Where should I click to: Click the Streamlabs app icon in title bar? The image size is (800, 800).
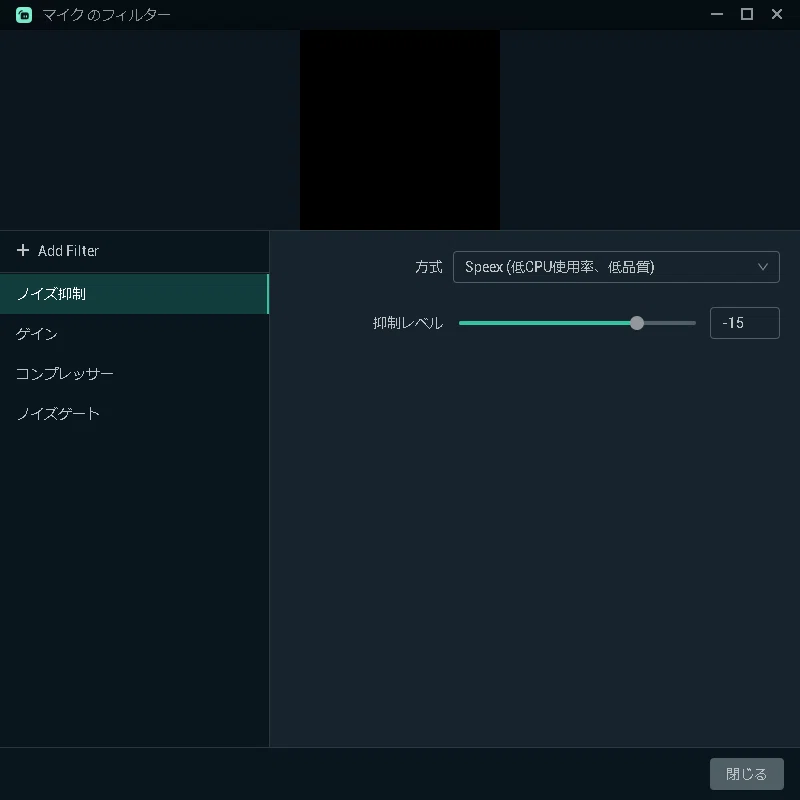(24, 15)
